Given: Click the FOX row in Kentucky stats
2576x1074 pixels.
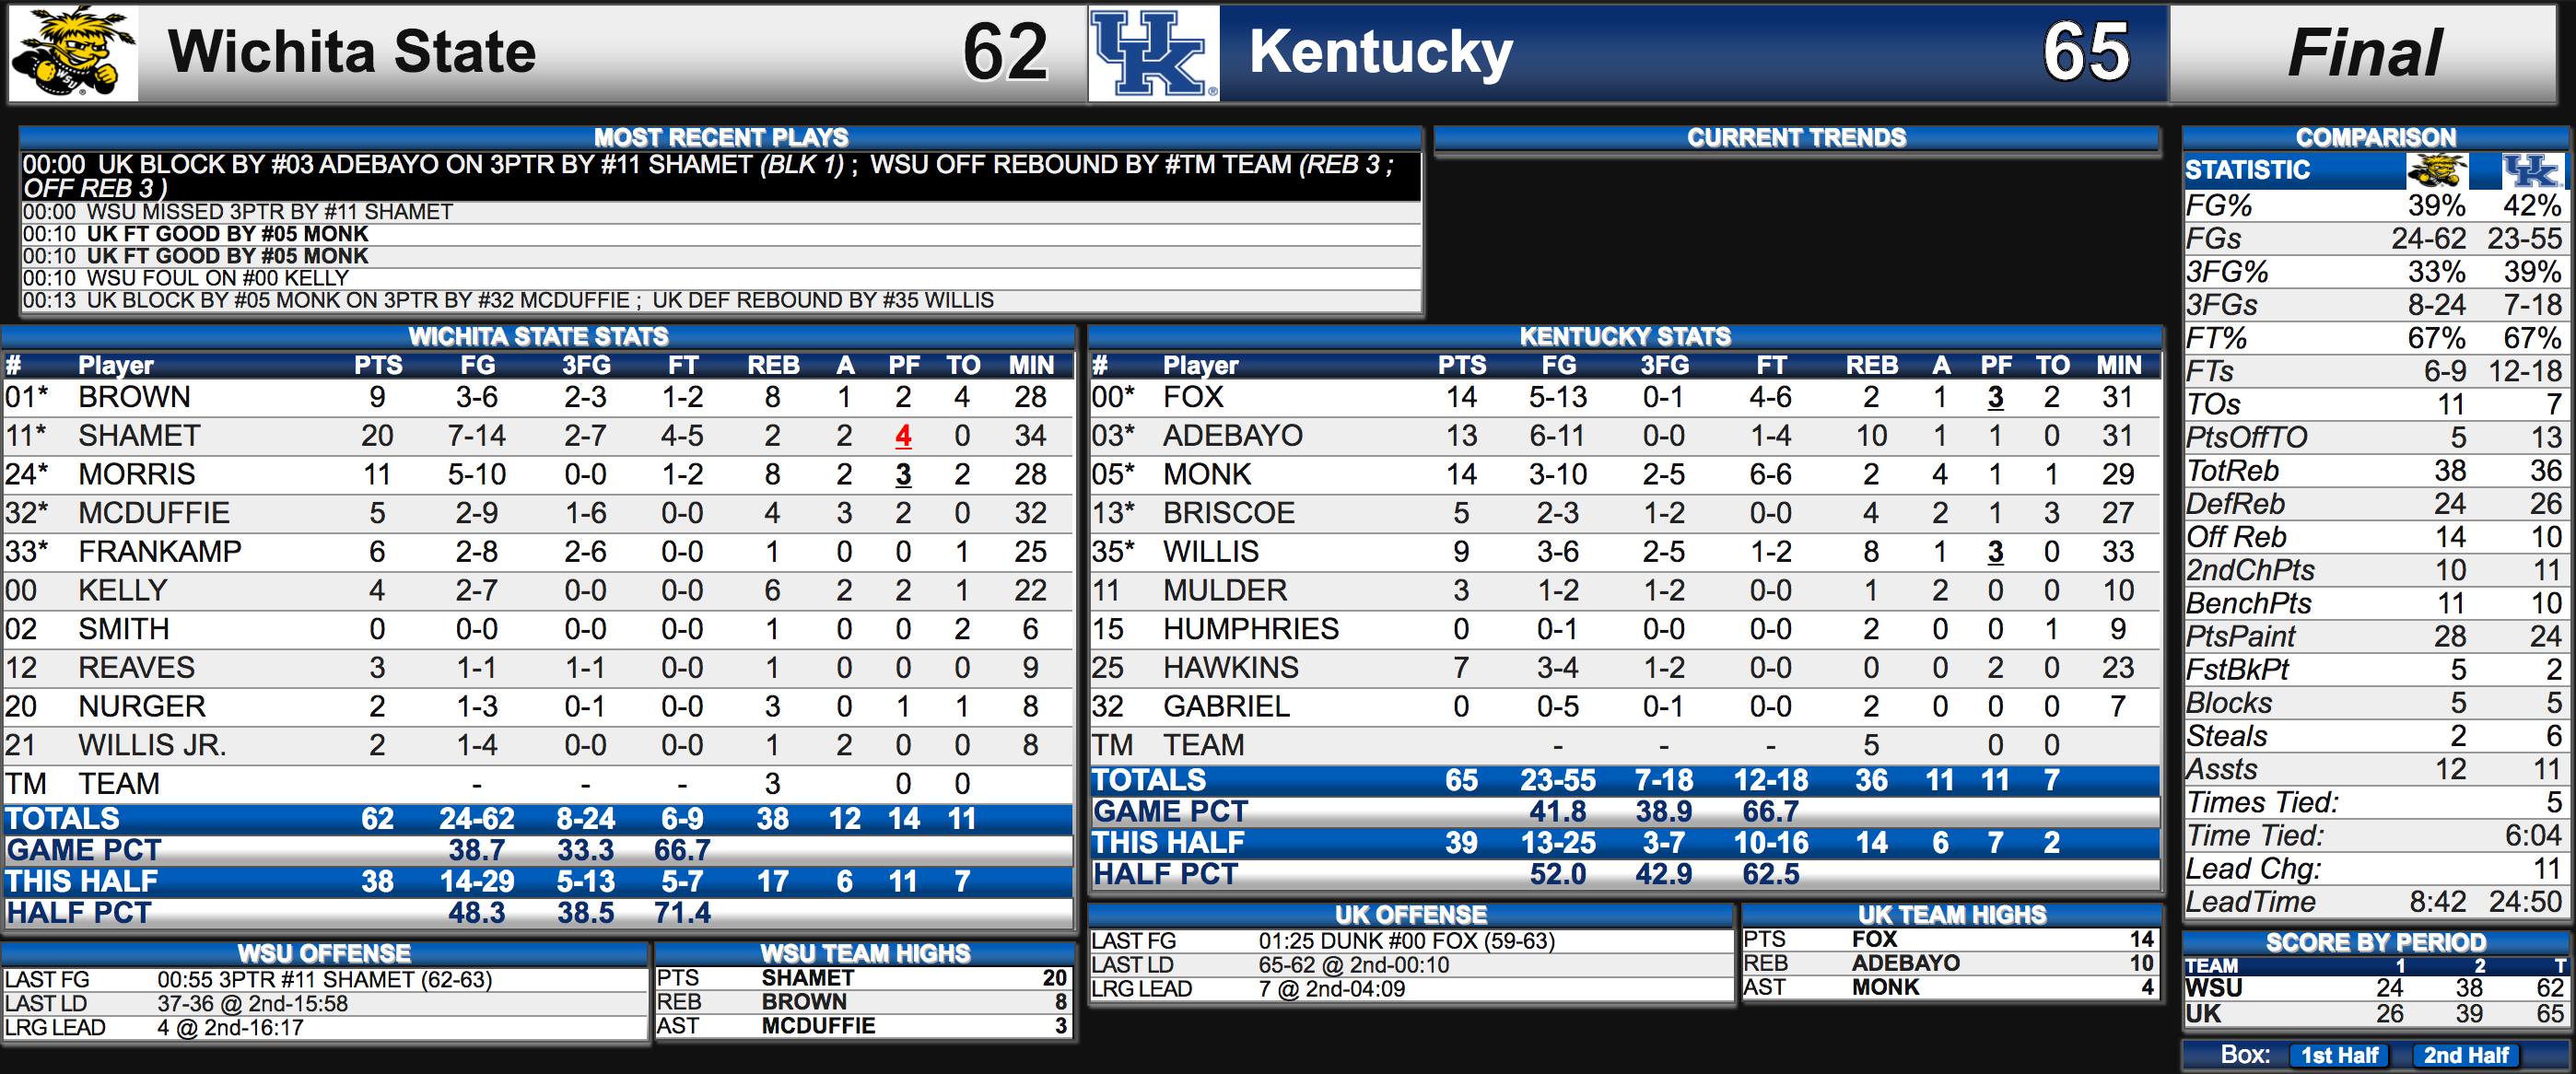Looking at the screenshot, I should (x=1624, y=397).
